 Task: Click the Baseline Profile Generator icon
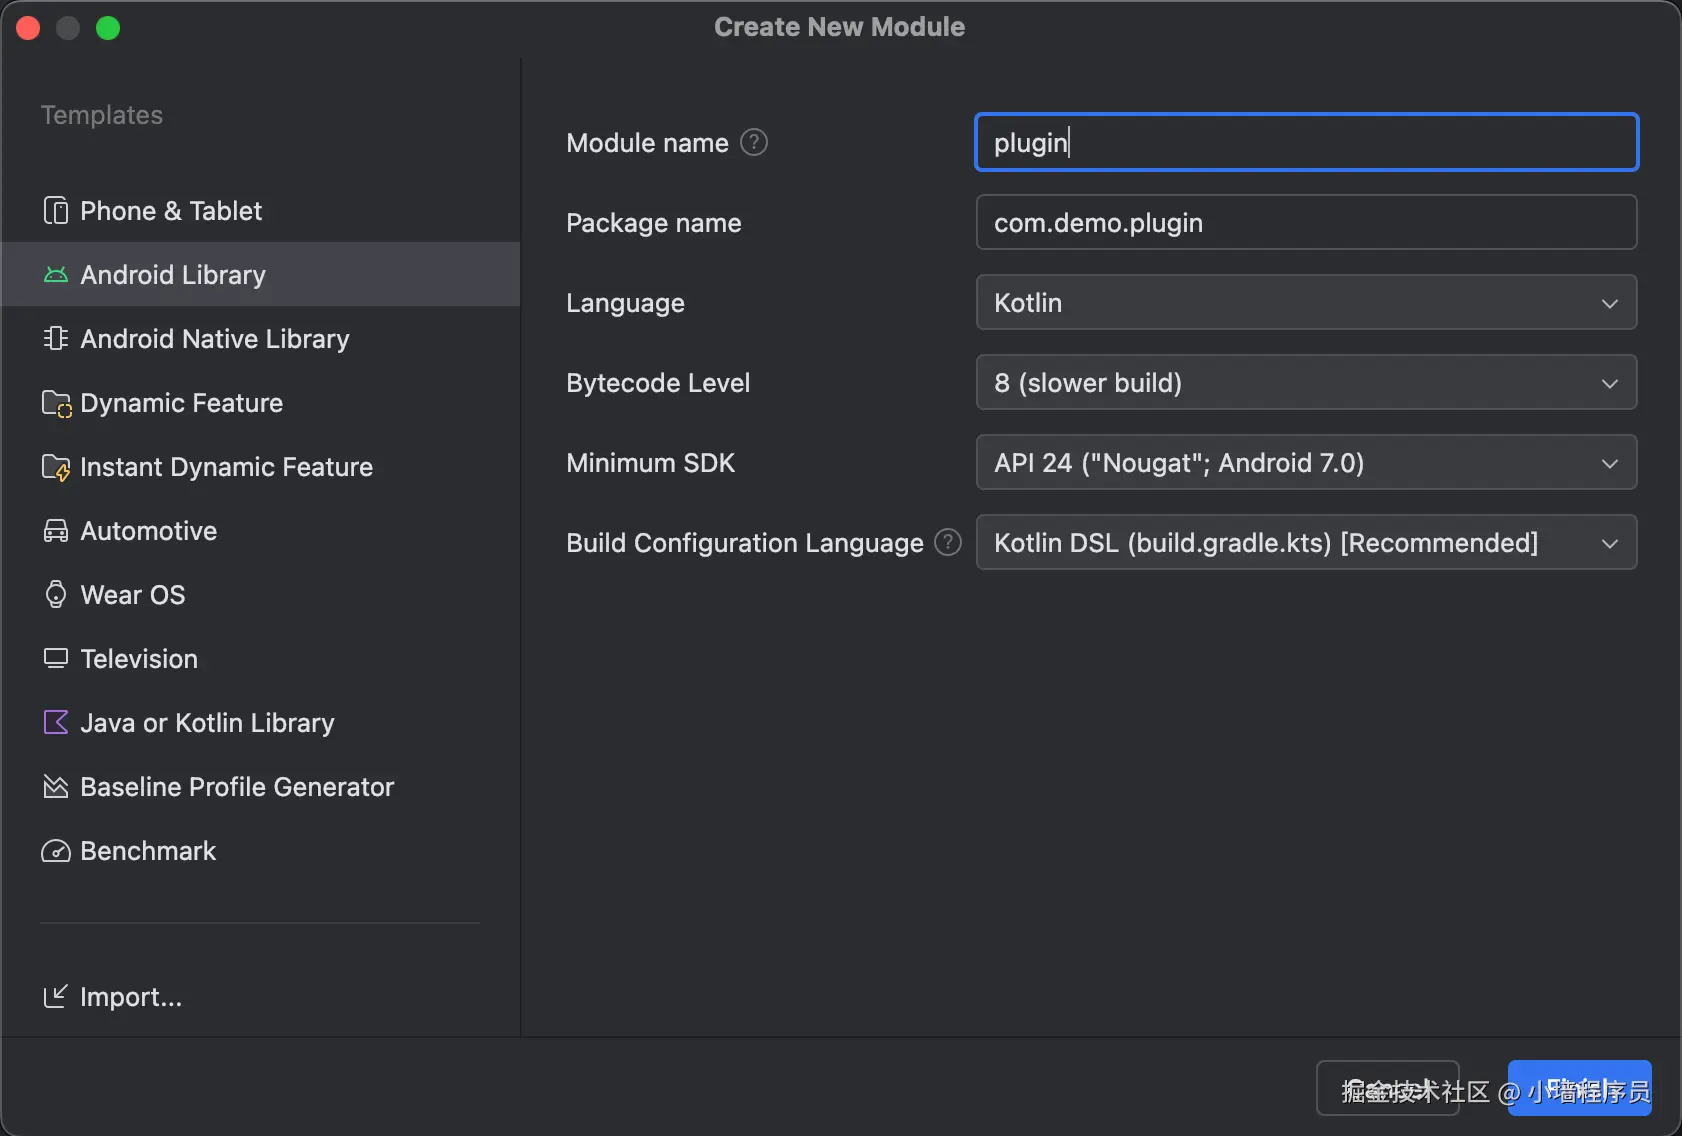pyautogui.click(x=56, y=787)
